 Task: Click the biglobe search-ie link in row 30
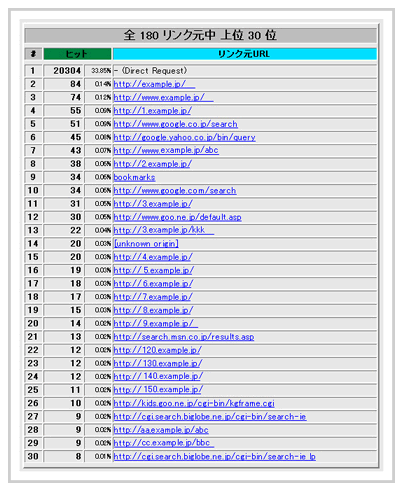[215, 457]
